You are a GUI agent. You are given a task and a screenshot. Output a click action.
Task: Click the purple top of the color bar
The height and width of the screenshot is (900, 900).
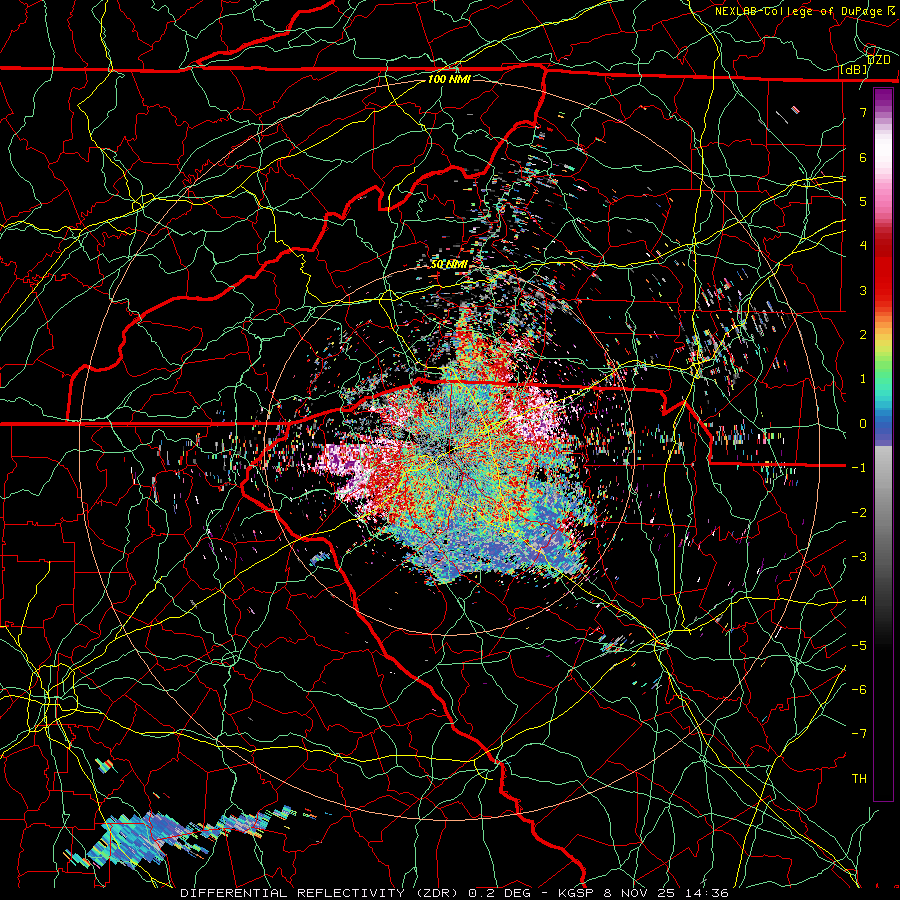click(x=883, y=100)
